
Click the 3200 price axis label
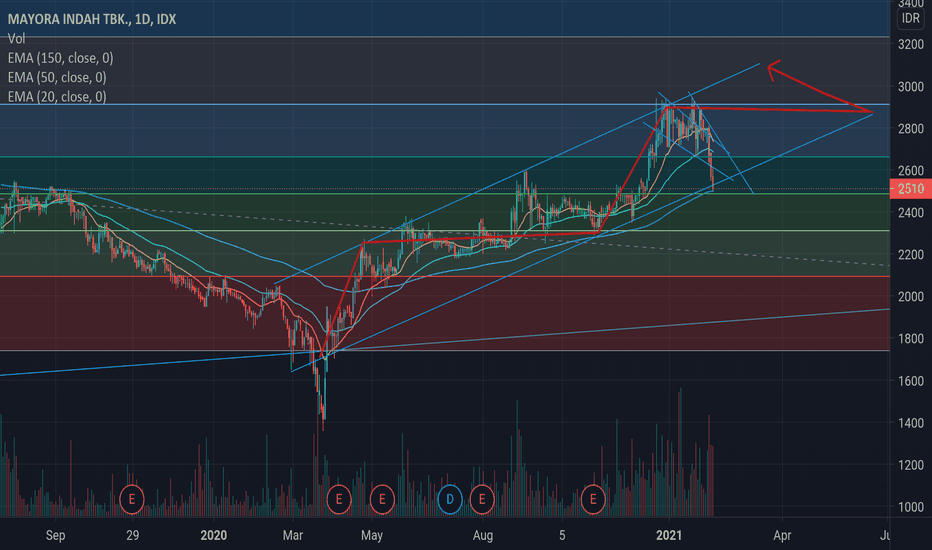(x=911, y=45)
